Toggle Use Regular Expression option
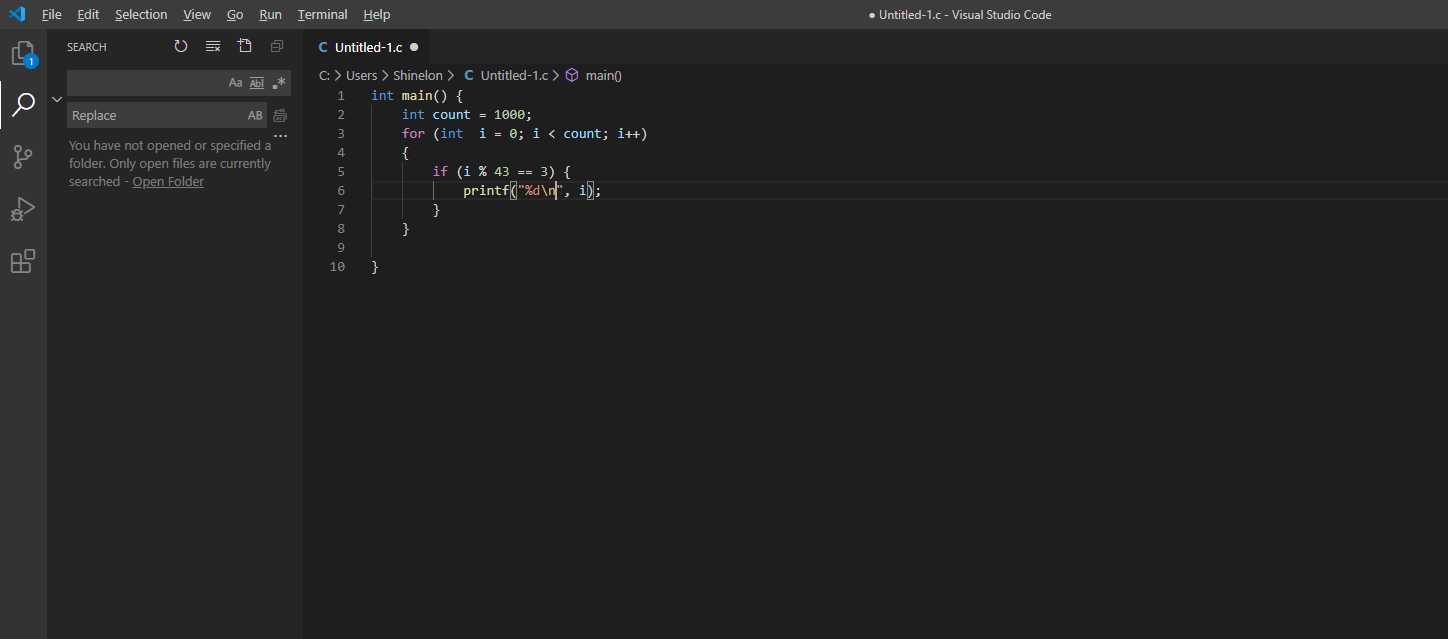The image size is (1448, 639). [279, 83]
